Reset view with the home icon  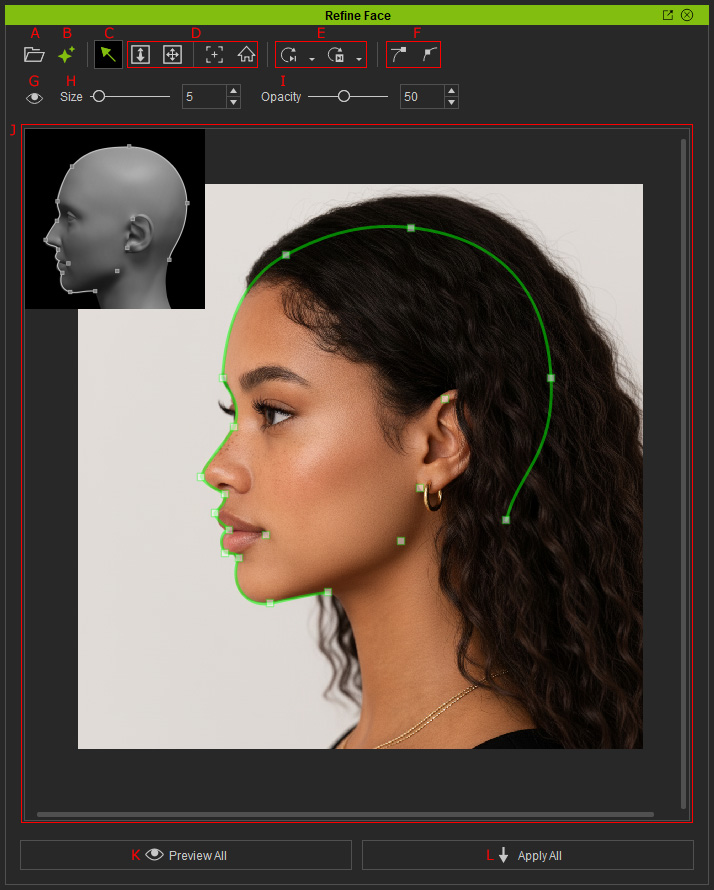pyautogui.click(x=246, y=54)
